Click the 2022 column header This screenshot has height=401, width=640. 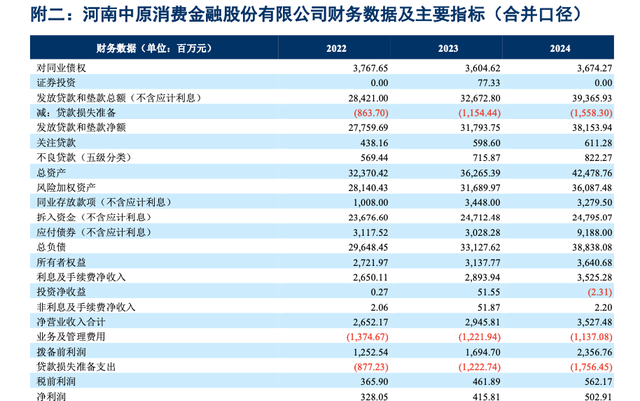point(338,48)
